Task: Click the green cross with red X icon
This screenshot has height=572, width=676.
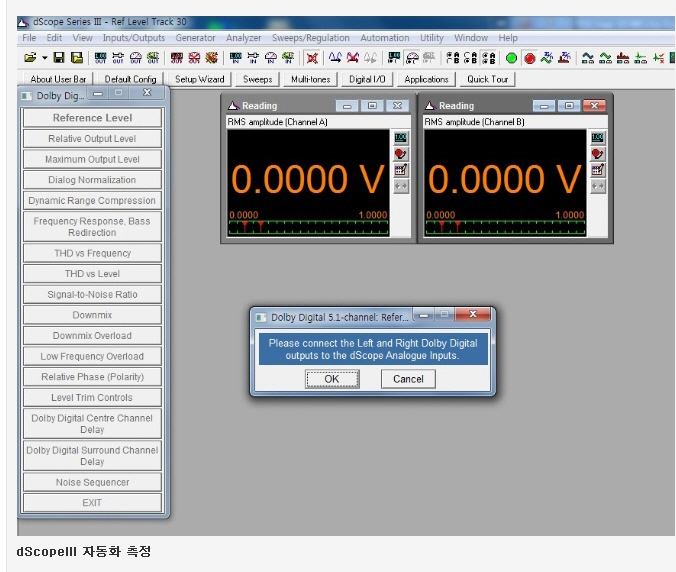Action: (x=658, y=58)
